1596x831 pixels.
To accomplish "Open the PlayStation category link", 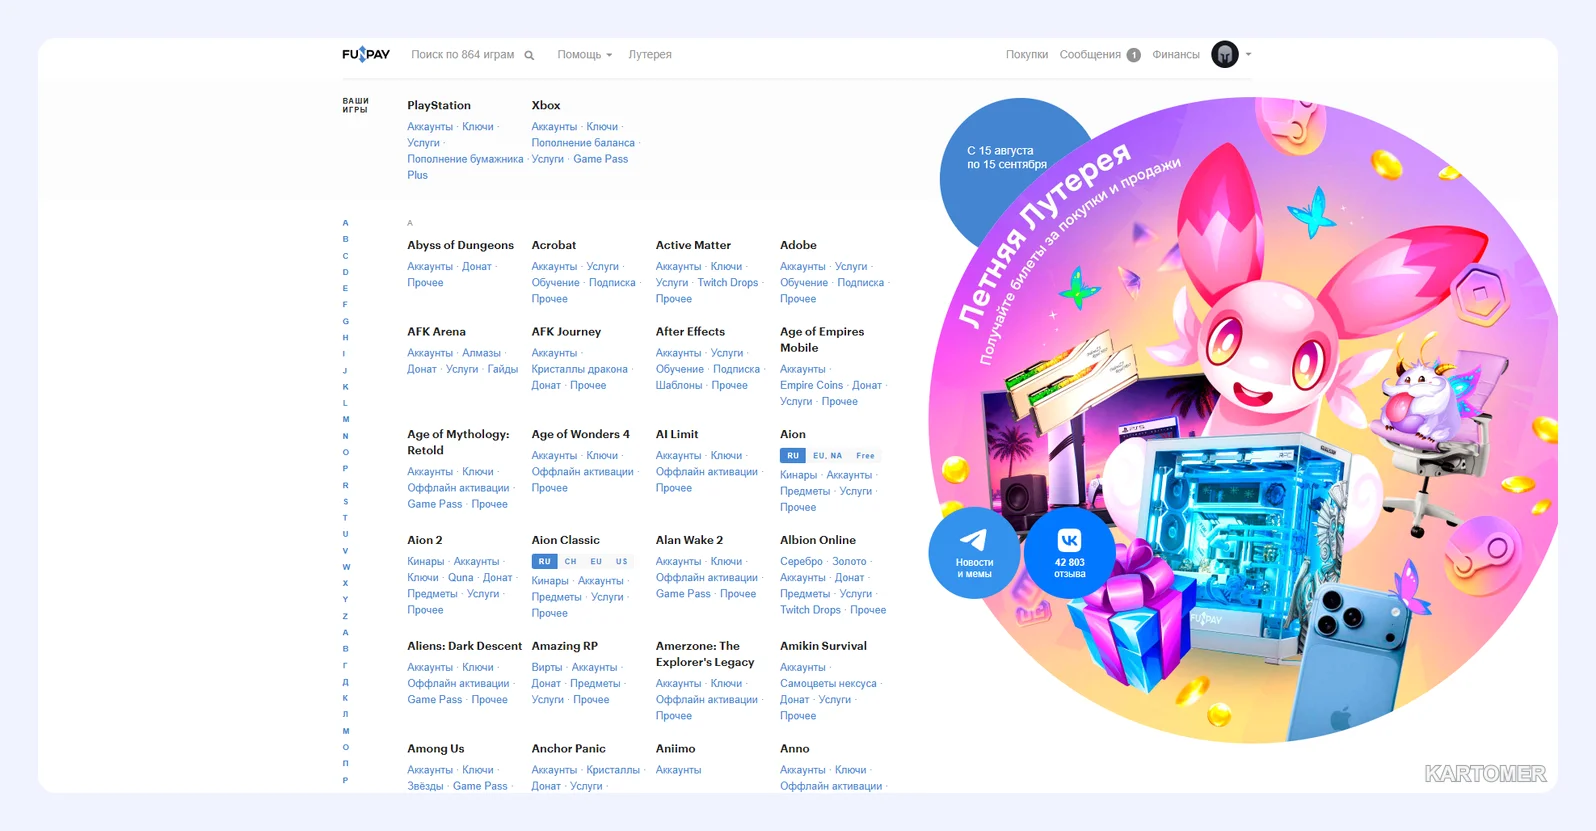I will point(439,105).
